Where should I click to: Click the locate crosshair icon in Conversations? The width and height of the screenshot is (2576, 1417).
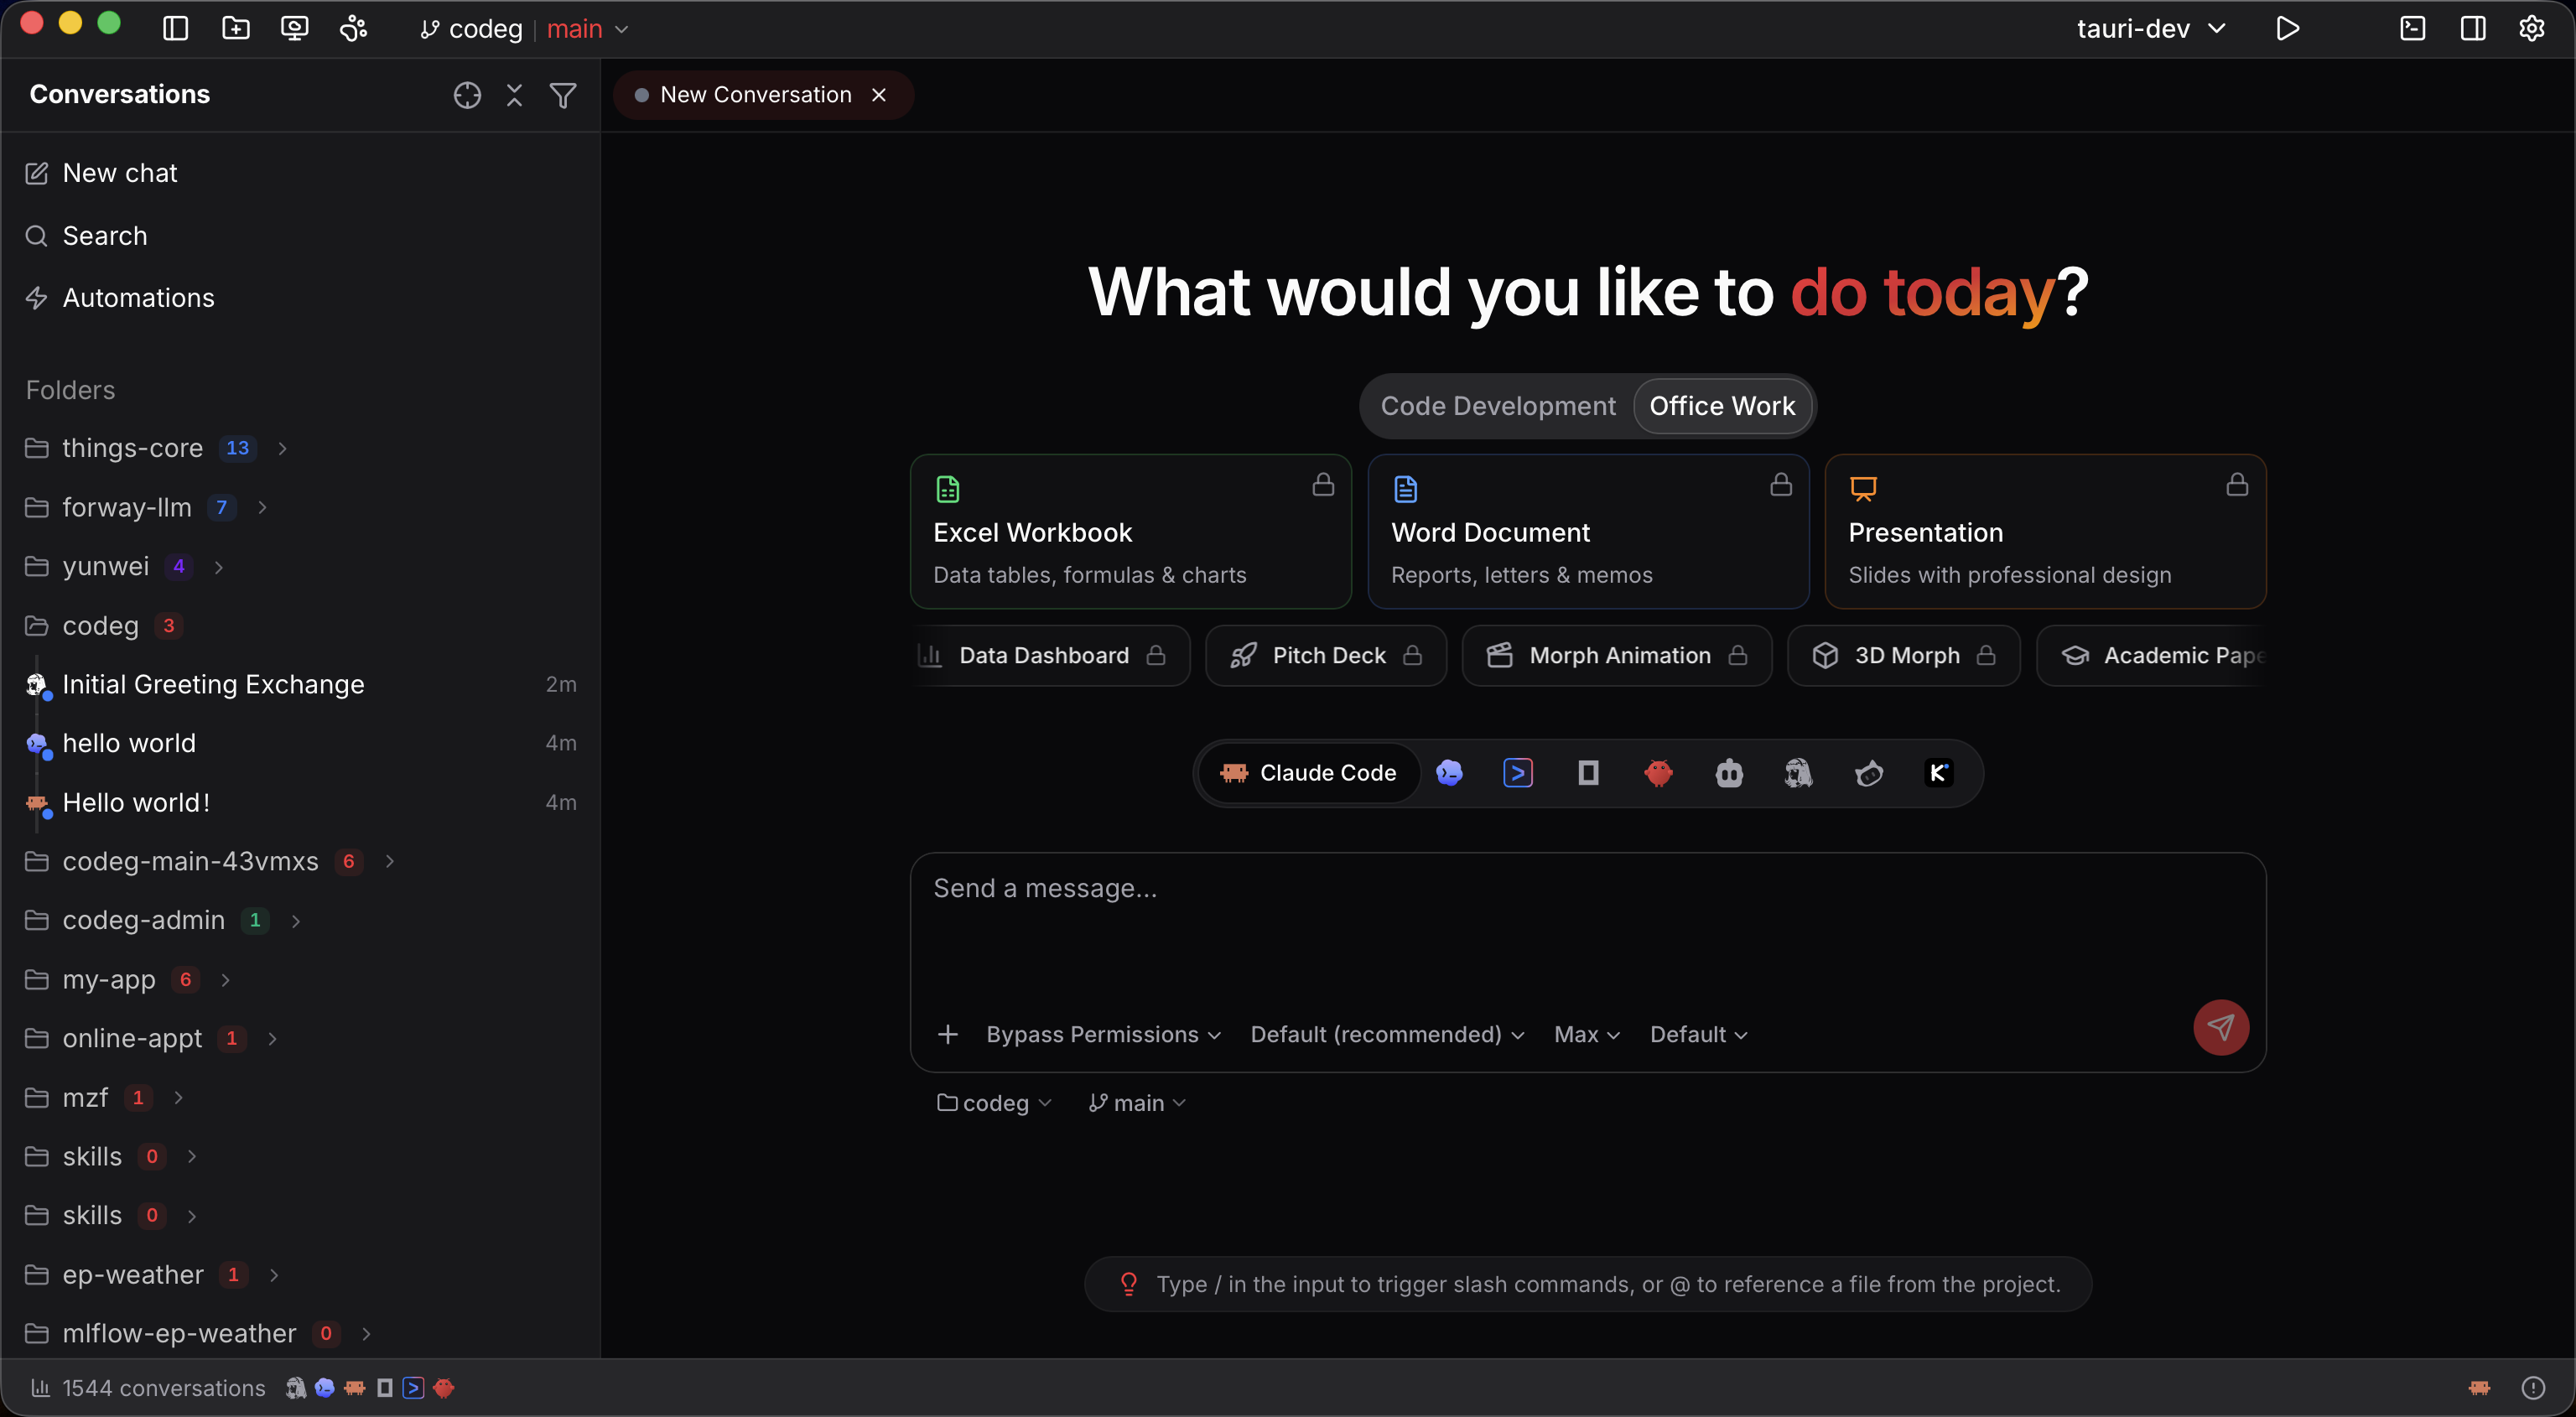(467, 95)
